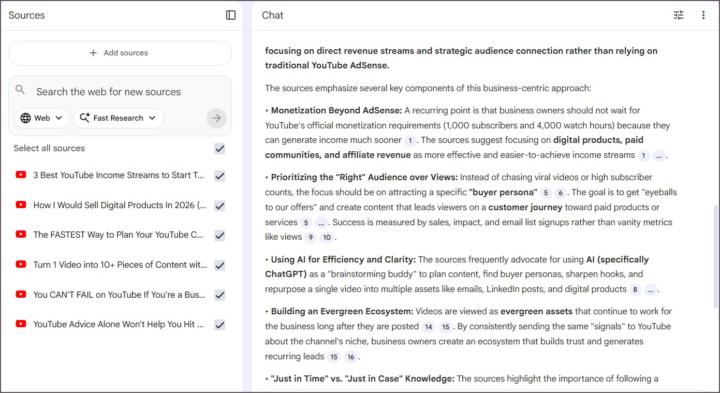The height and width of the screenshot is (393, 720).
Task: Toggle the Select all sources checkbox
Action: pos(220,148)
